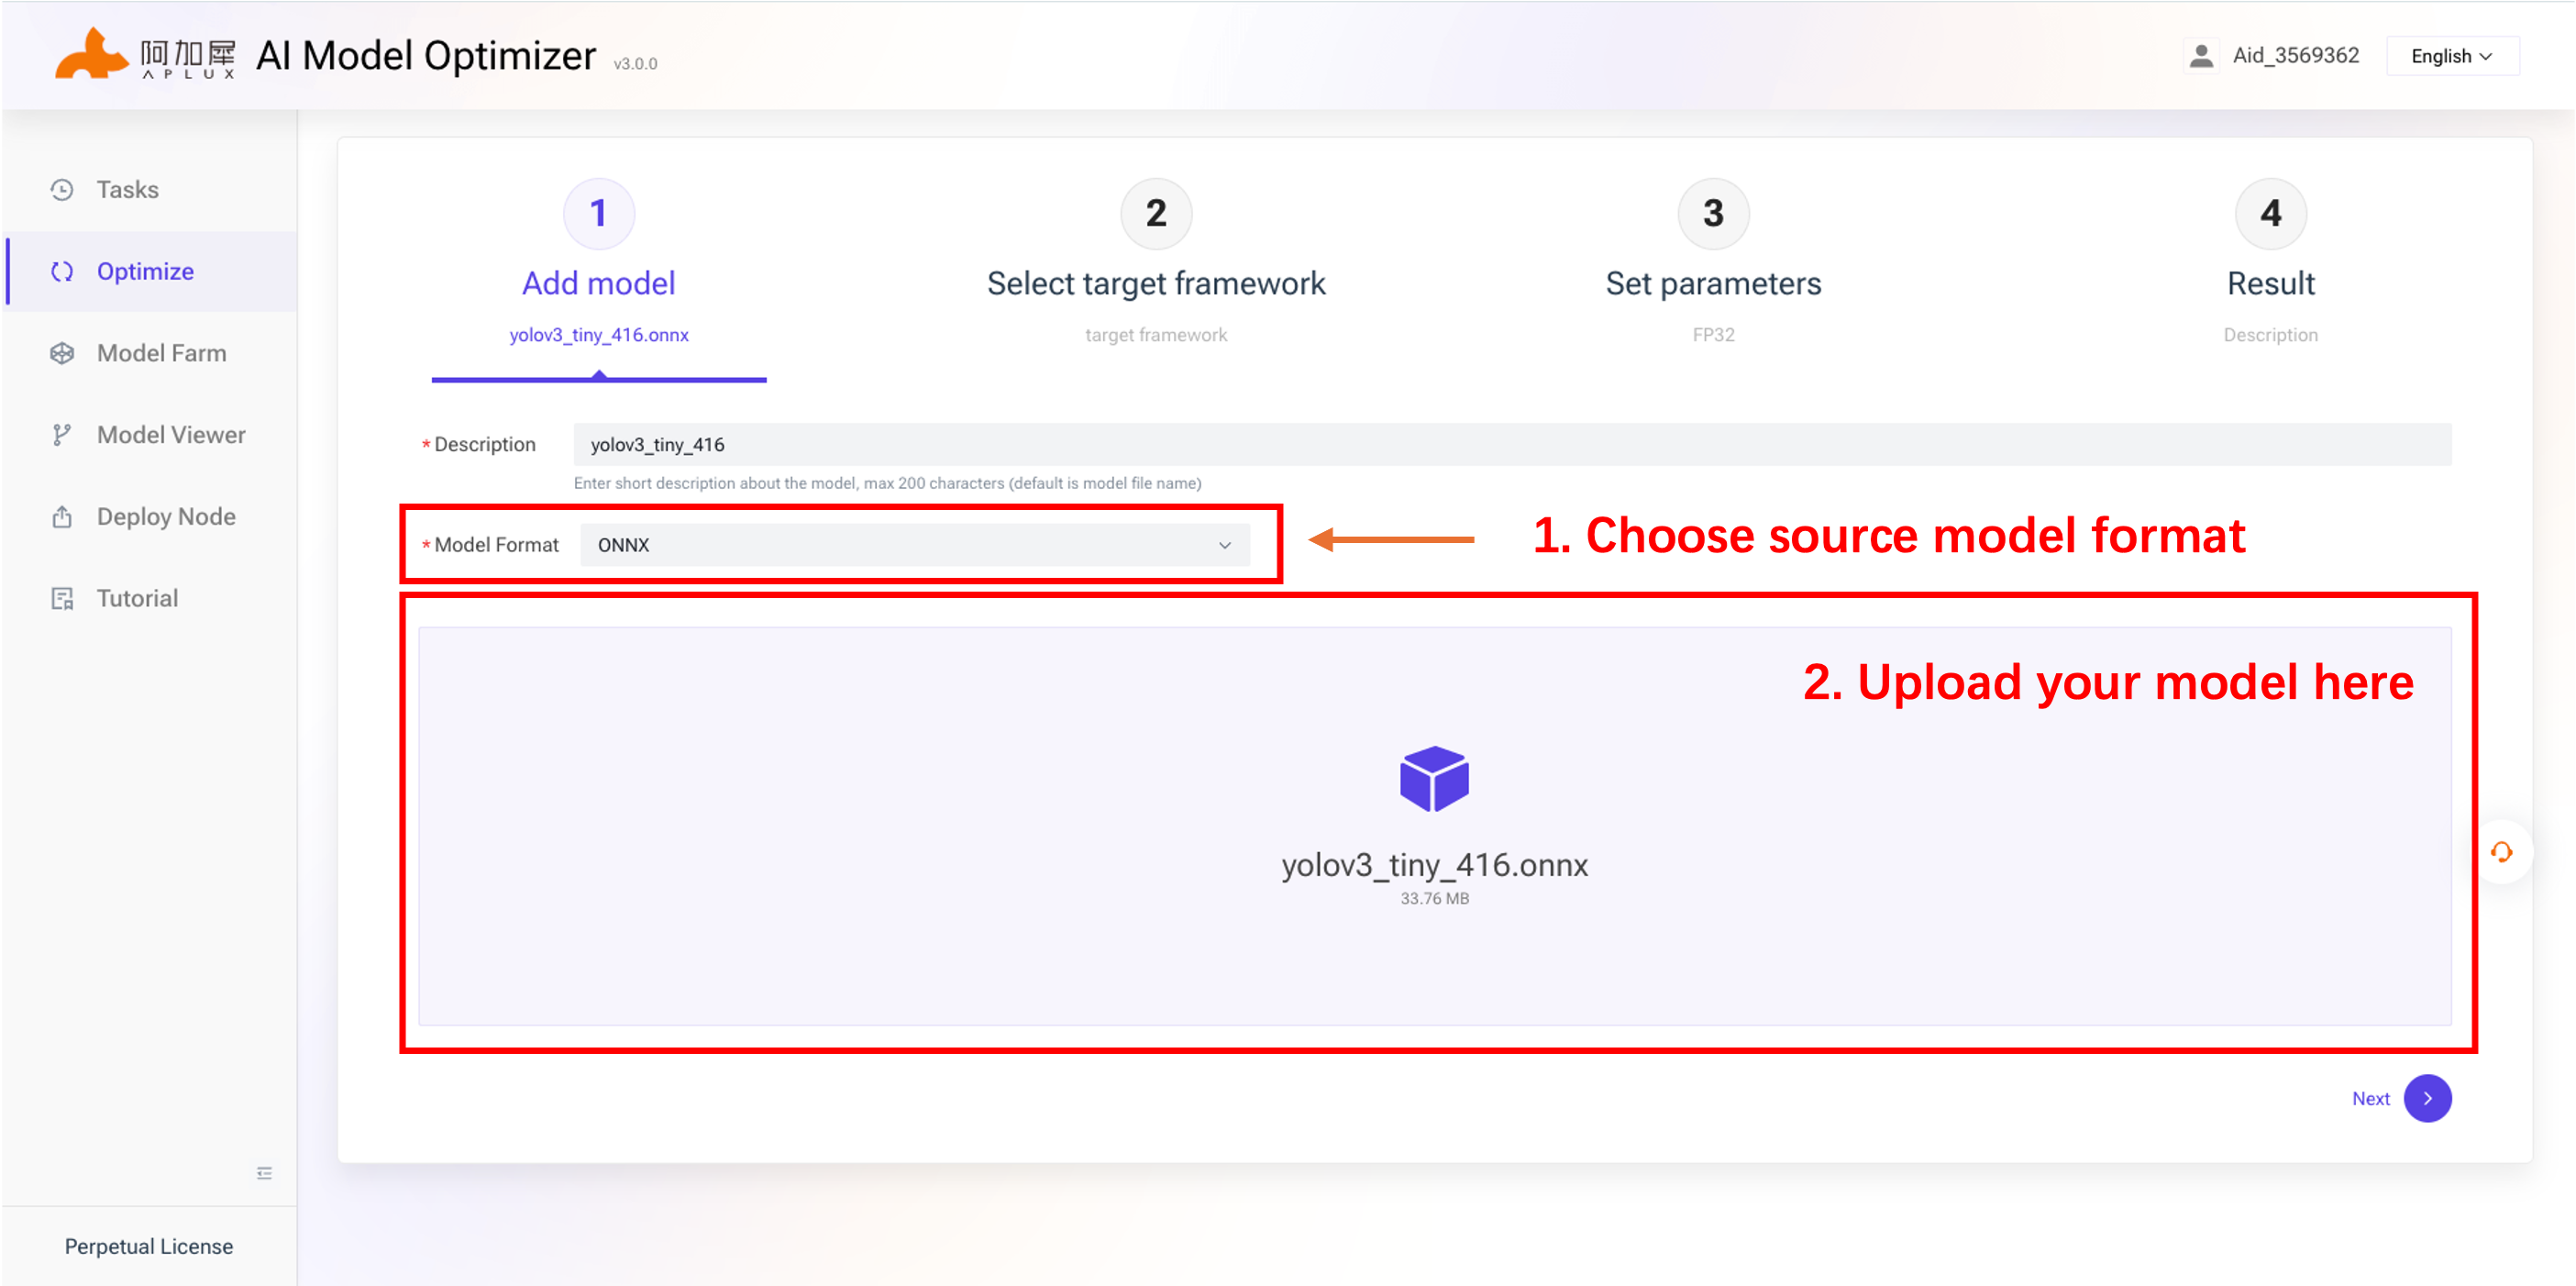2576x1286 pixels.
Task: Click the APLUX orange logo
Action: (x=92, y=53)
